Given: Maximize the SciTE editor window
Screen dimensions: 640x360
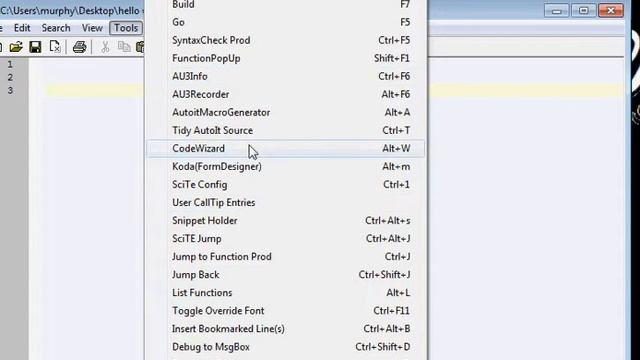Looking at the screenshot, I should tap(583, 11).
